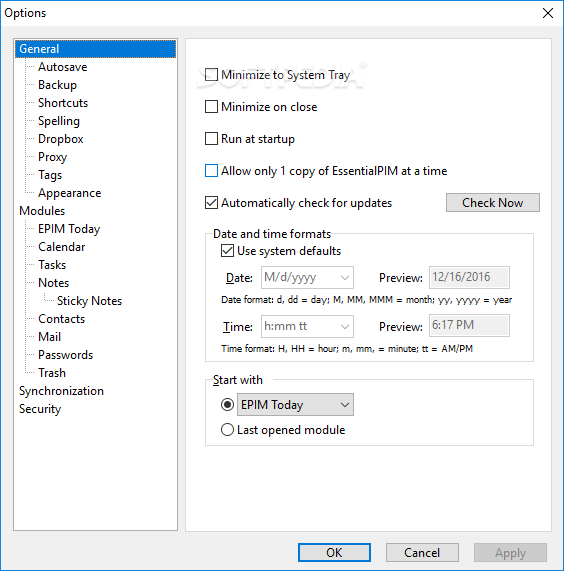The width and height of the screenshot is (564, 571).
Task: Expand the Start with module dropdown
Action: pyautogui.click(x=295, y=405)
